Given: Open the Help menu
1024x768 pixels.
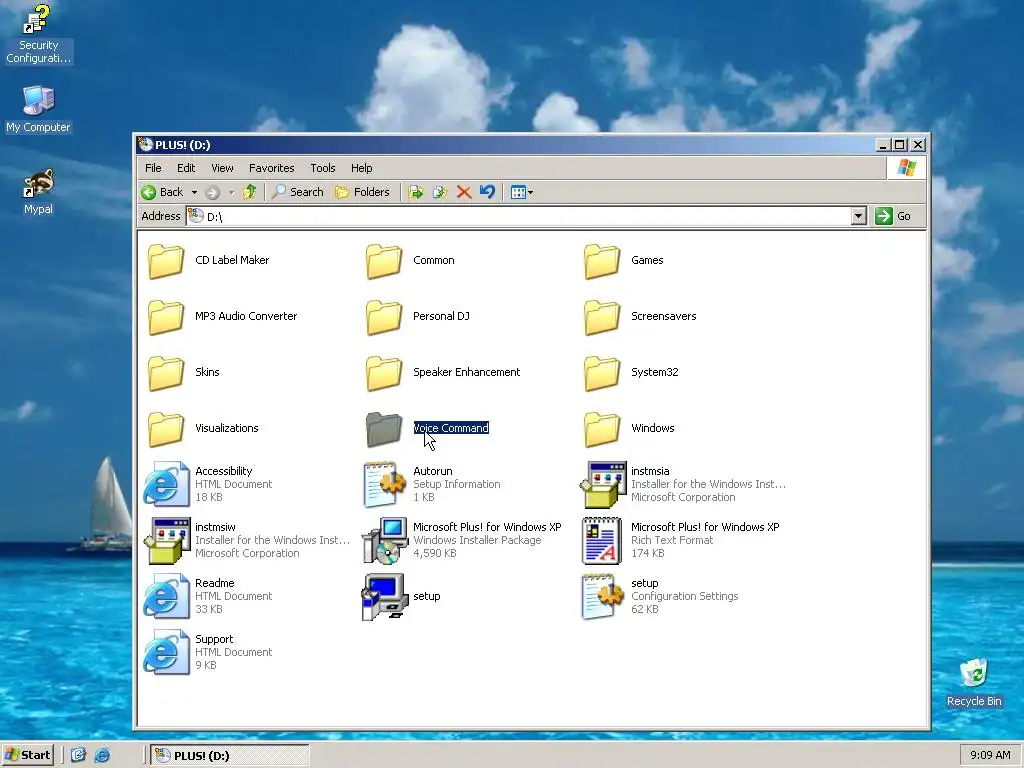Looking at the screenshot, I should 362,168.
